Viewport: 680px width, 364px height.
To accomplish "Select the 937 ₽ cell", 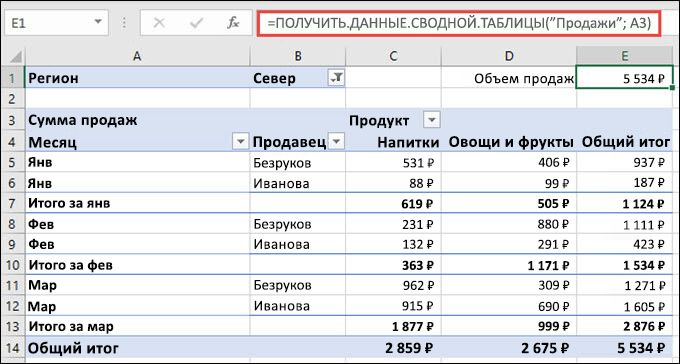I will (625, 162).
